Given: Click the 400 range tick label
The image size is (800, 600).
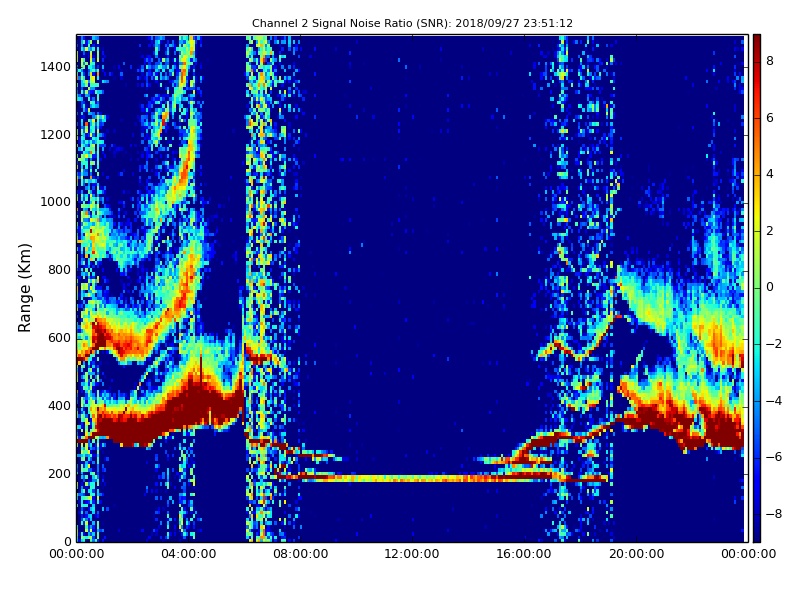Looking at the screenshot, I should pos(59,406).
